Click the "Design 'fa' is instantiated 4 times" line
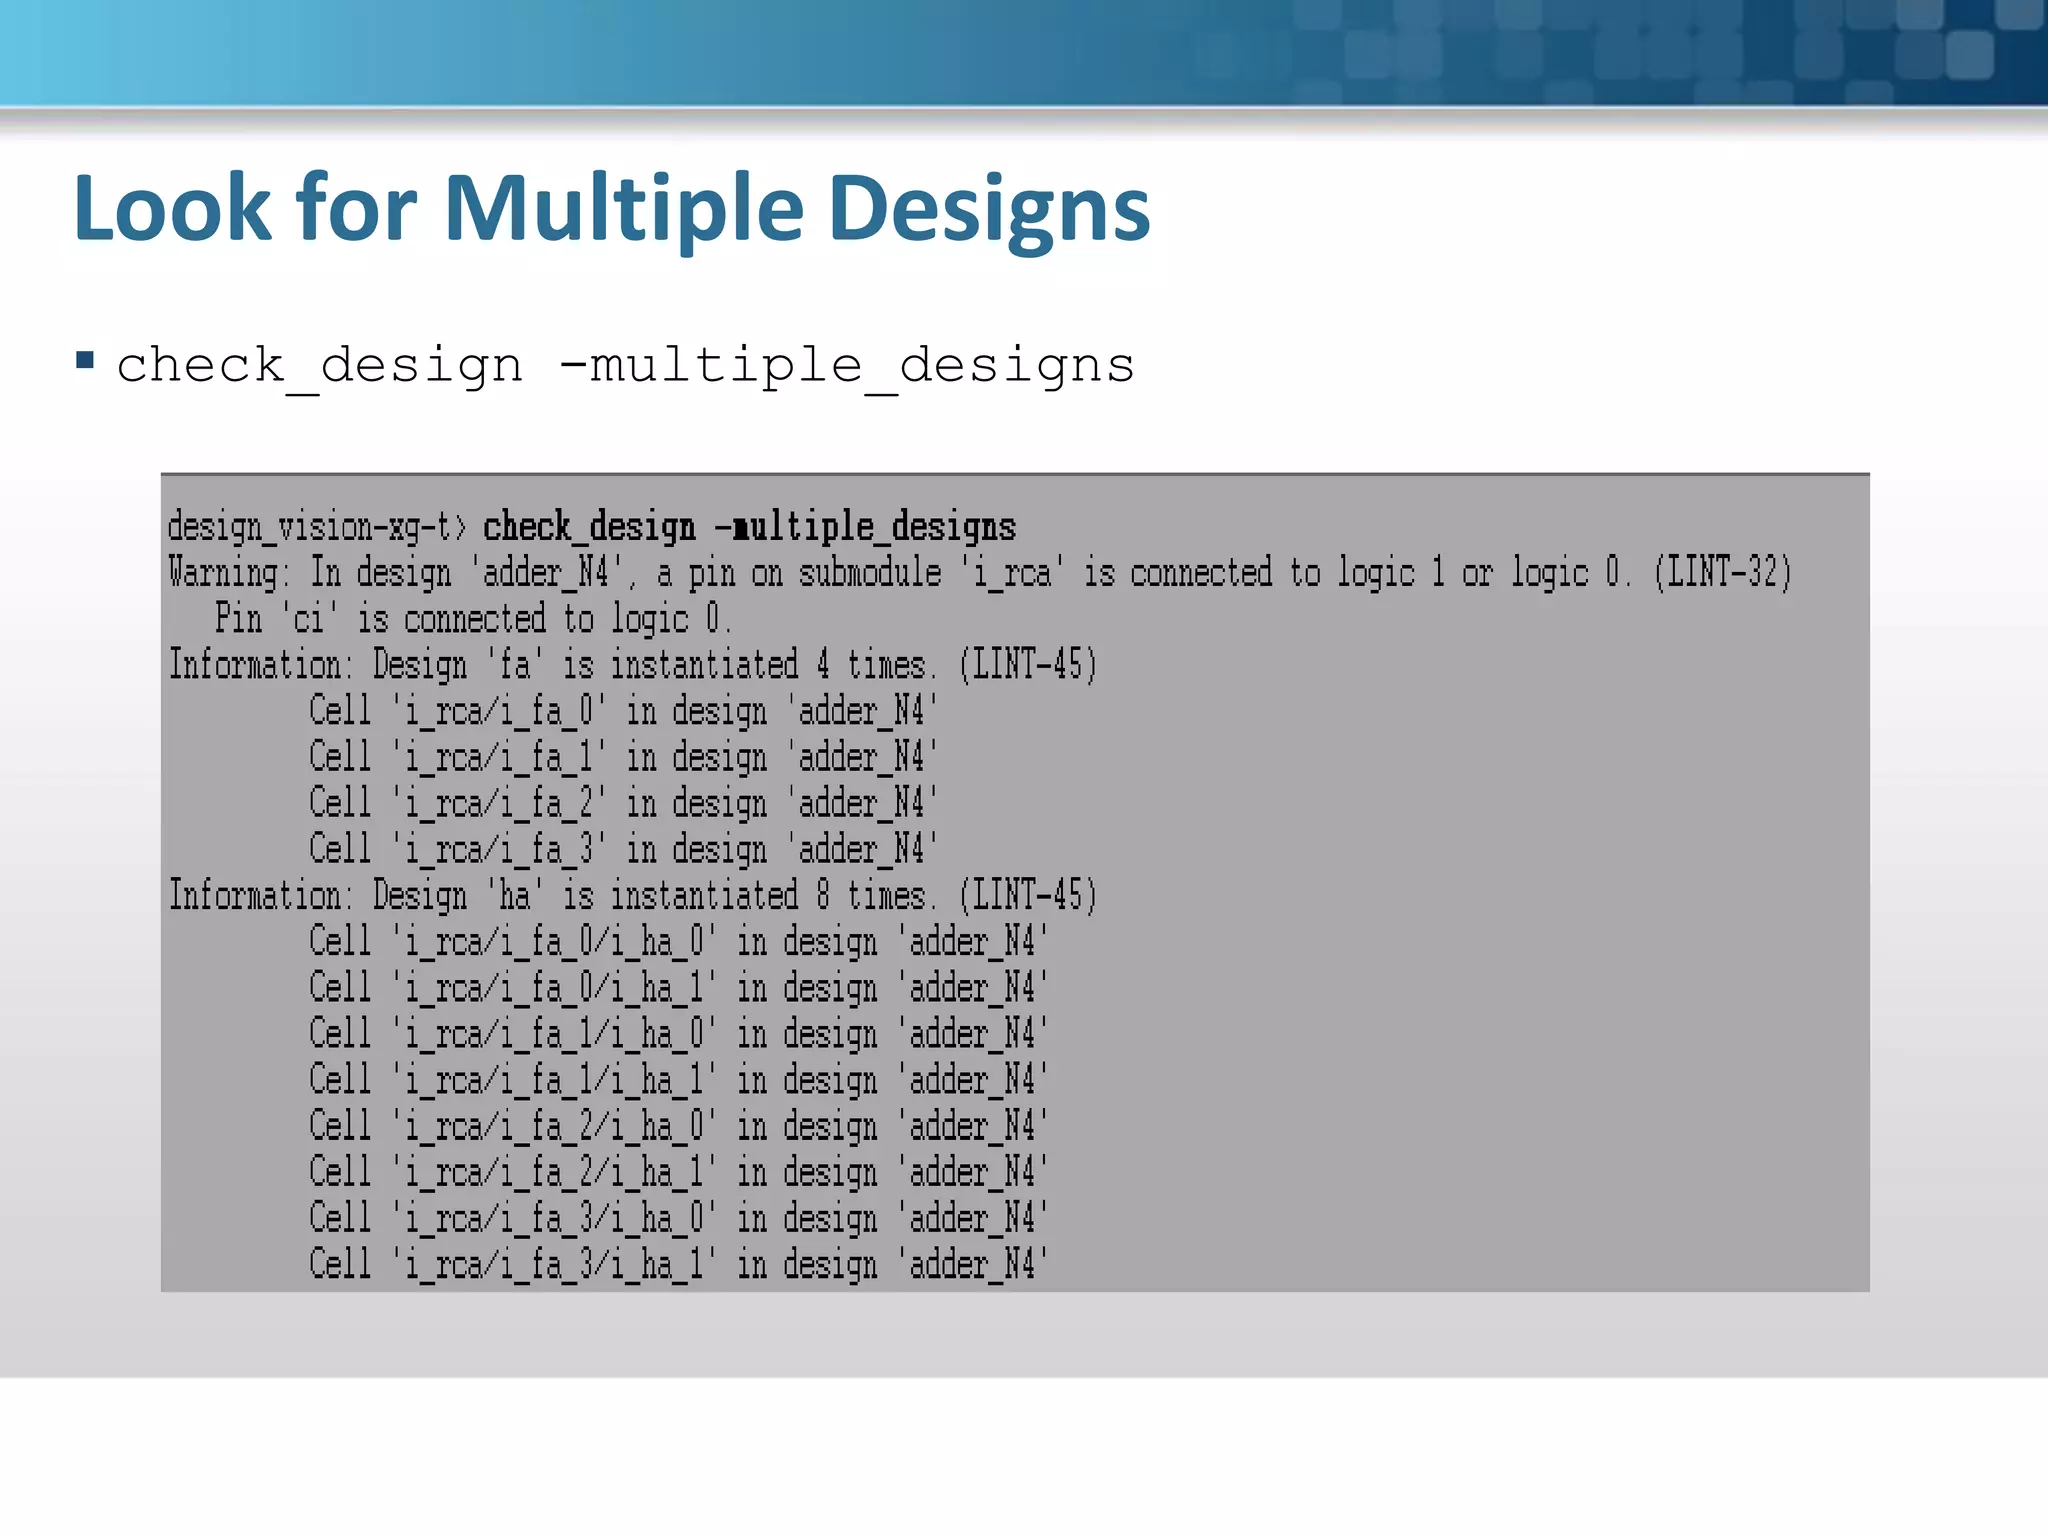The width and height of the screenshot is (2048, 1536). tap(632, 665)
